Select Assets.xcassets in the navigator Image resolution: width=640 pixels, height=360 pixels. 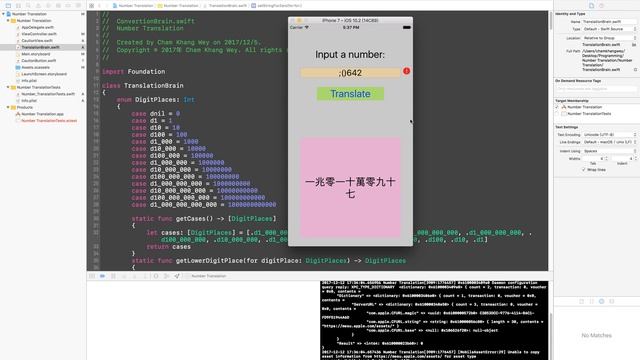(x=35, y=67)
